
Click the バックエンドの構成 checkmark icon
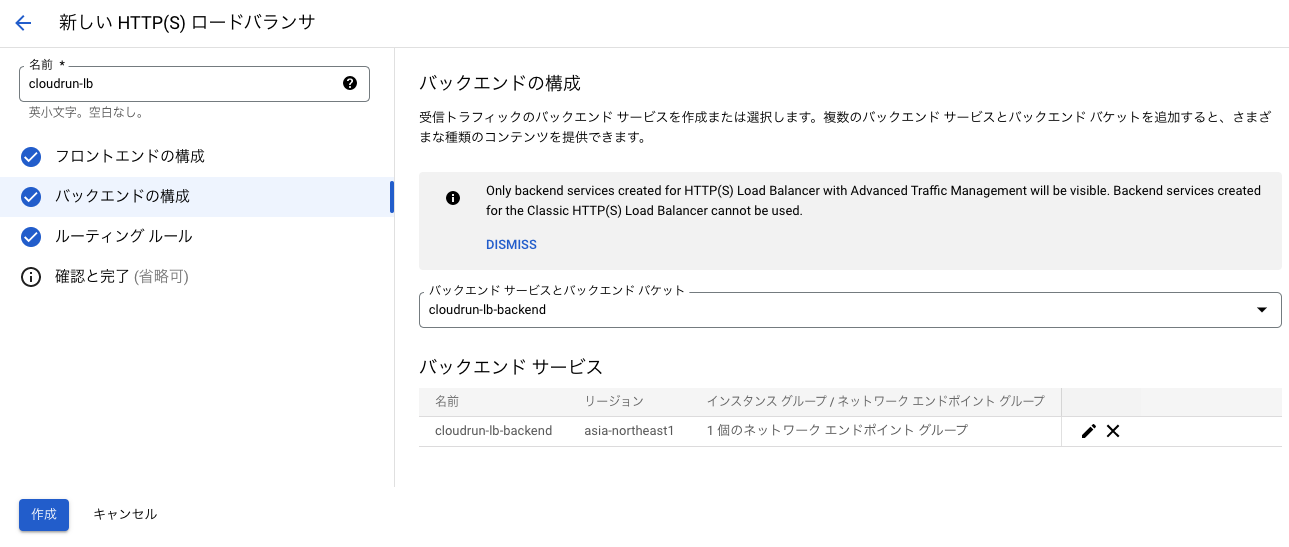coord(31,197)
